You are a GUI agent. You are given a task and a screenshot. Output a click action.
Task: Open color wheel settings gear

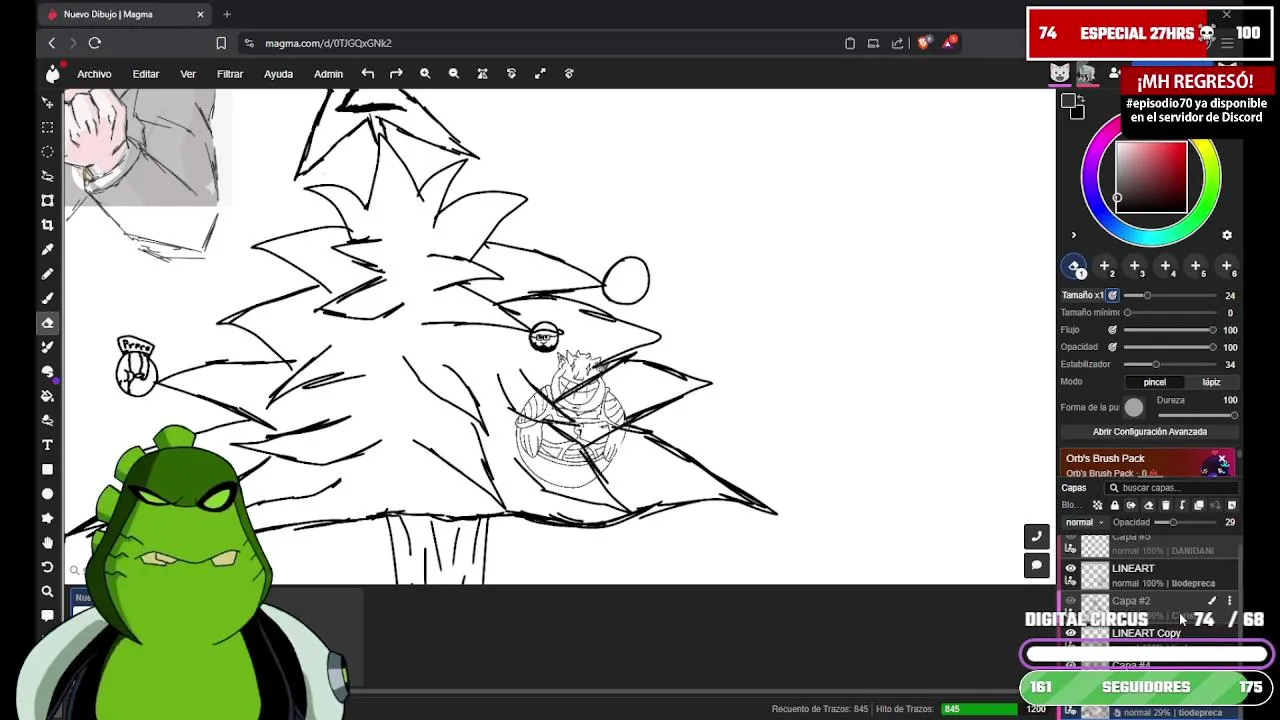(x=1227, y=235)
